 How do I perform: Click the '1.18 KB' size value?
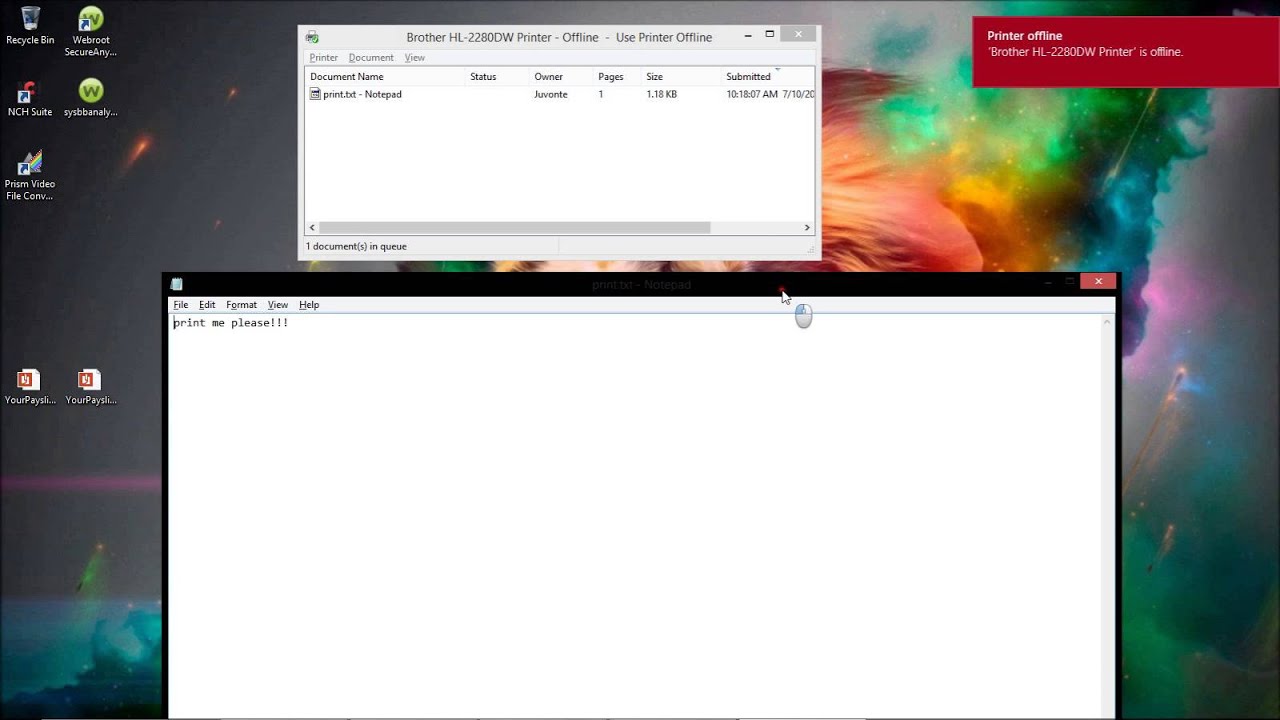tap(662, 94)
